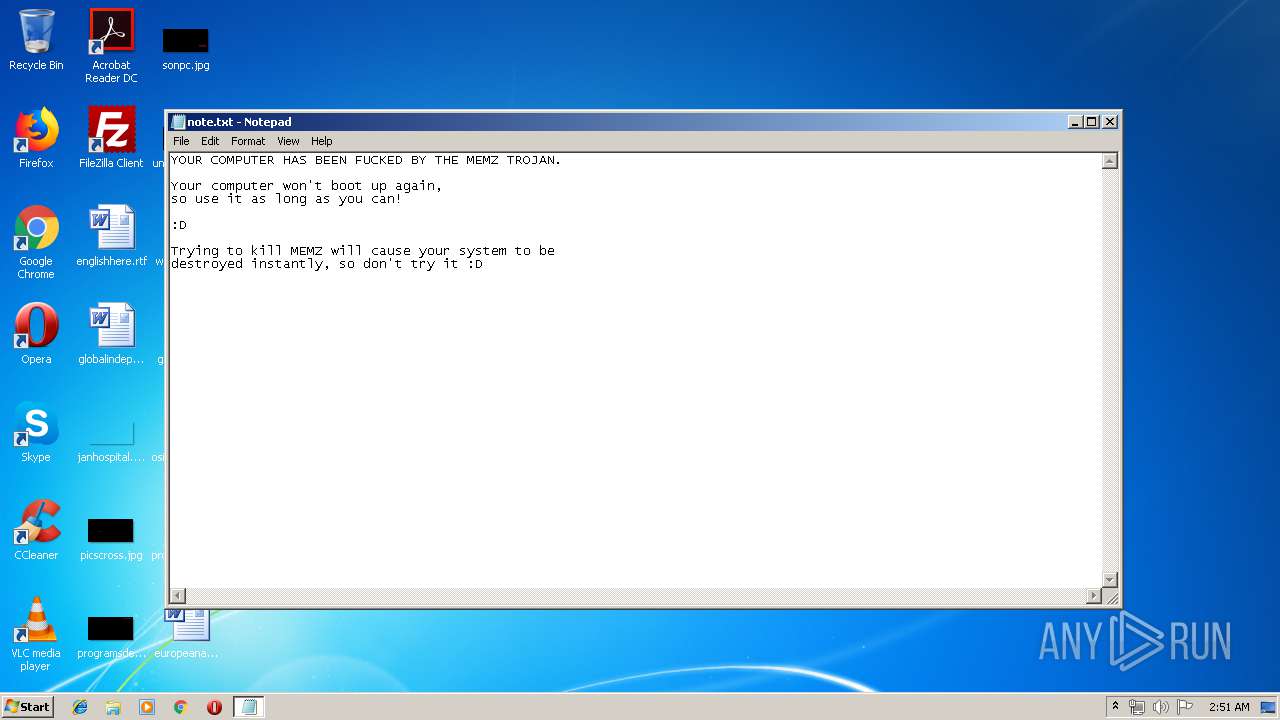Click Notepad horizontal scrollbar left arrow
Viewport: 1280px width, 720px height.
[x=178, y=596]
